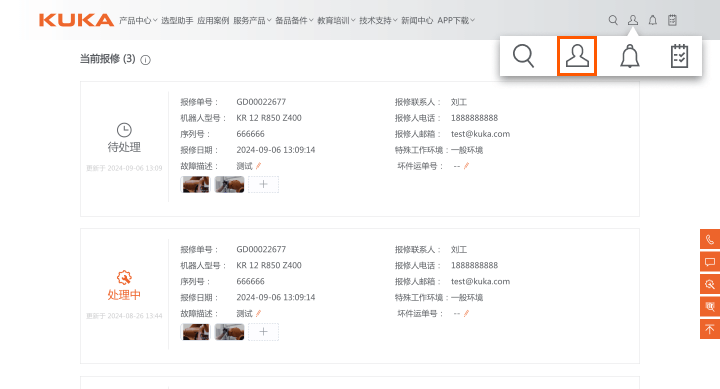The width and height of the screenshot is (720, 389).
Task: Open 新闻中心 in the navigation
Action: (417, 20)
